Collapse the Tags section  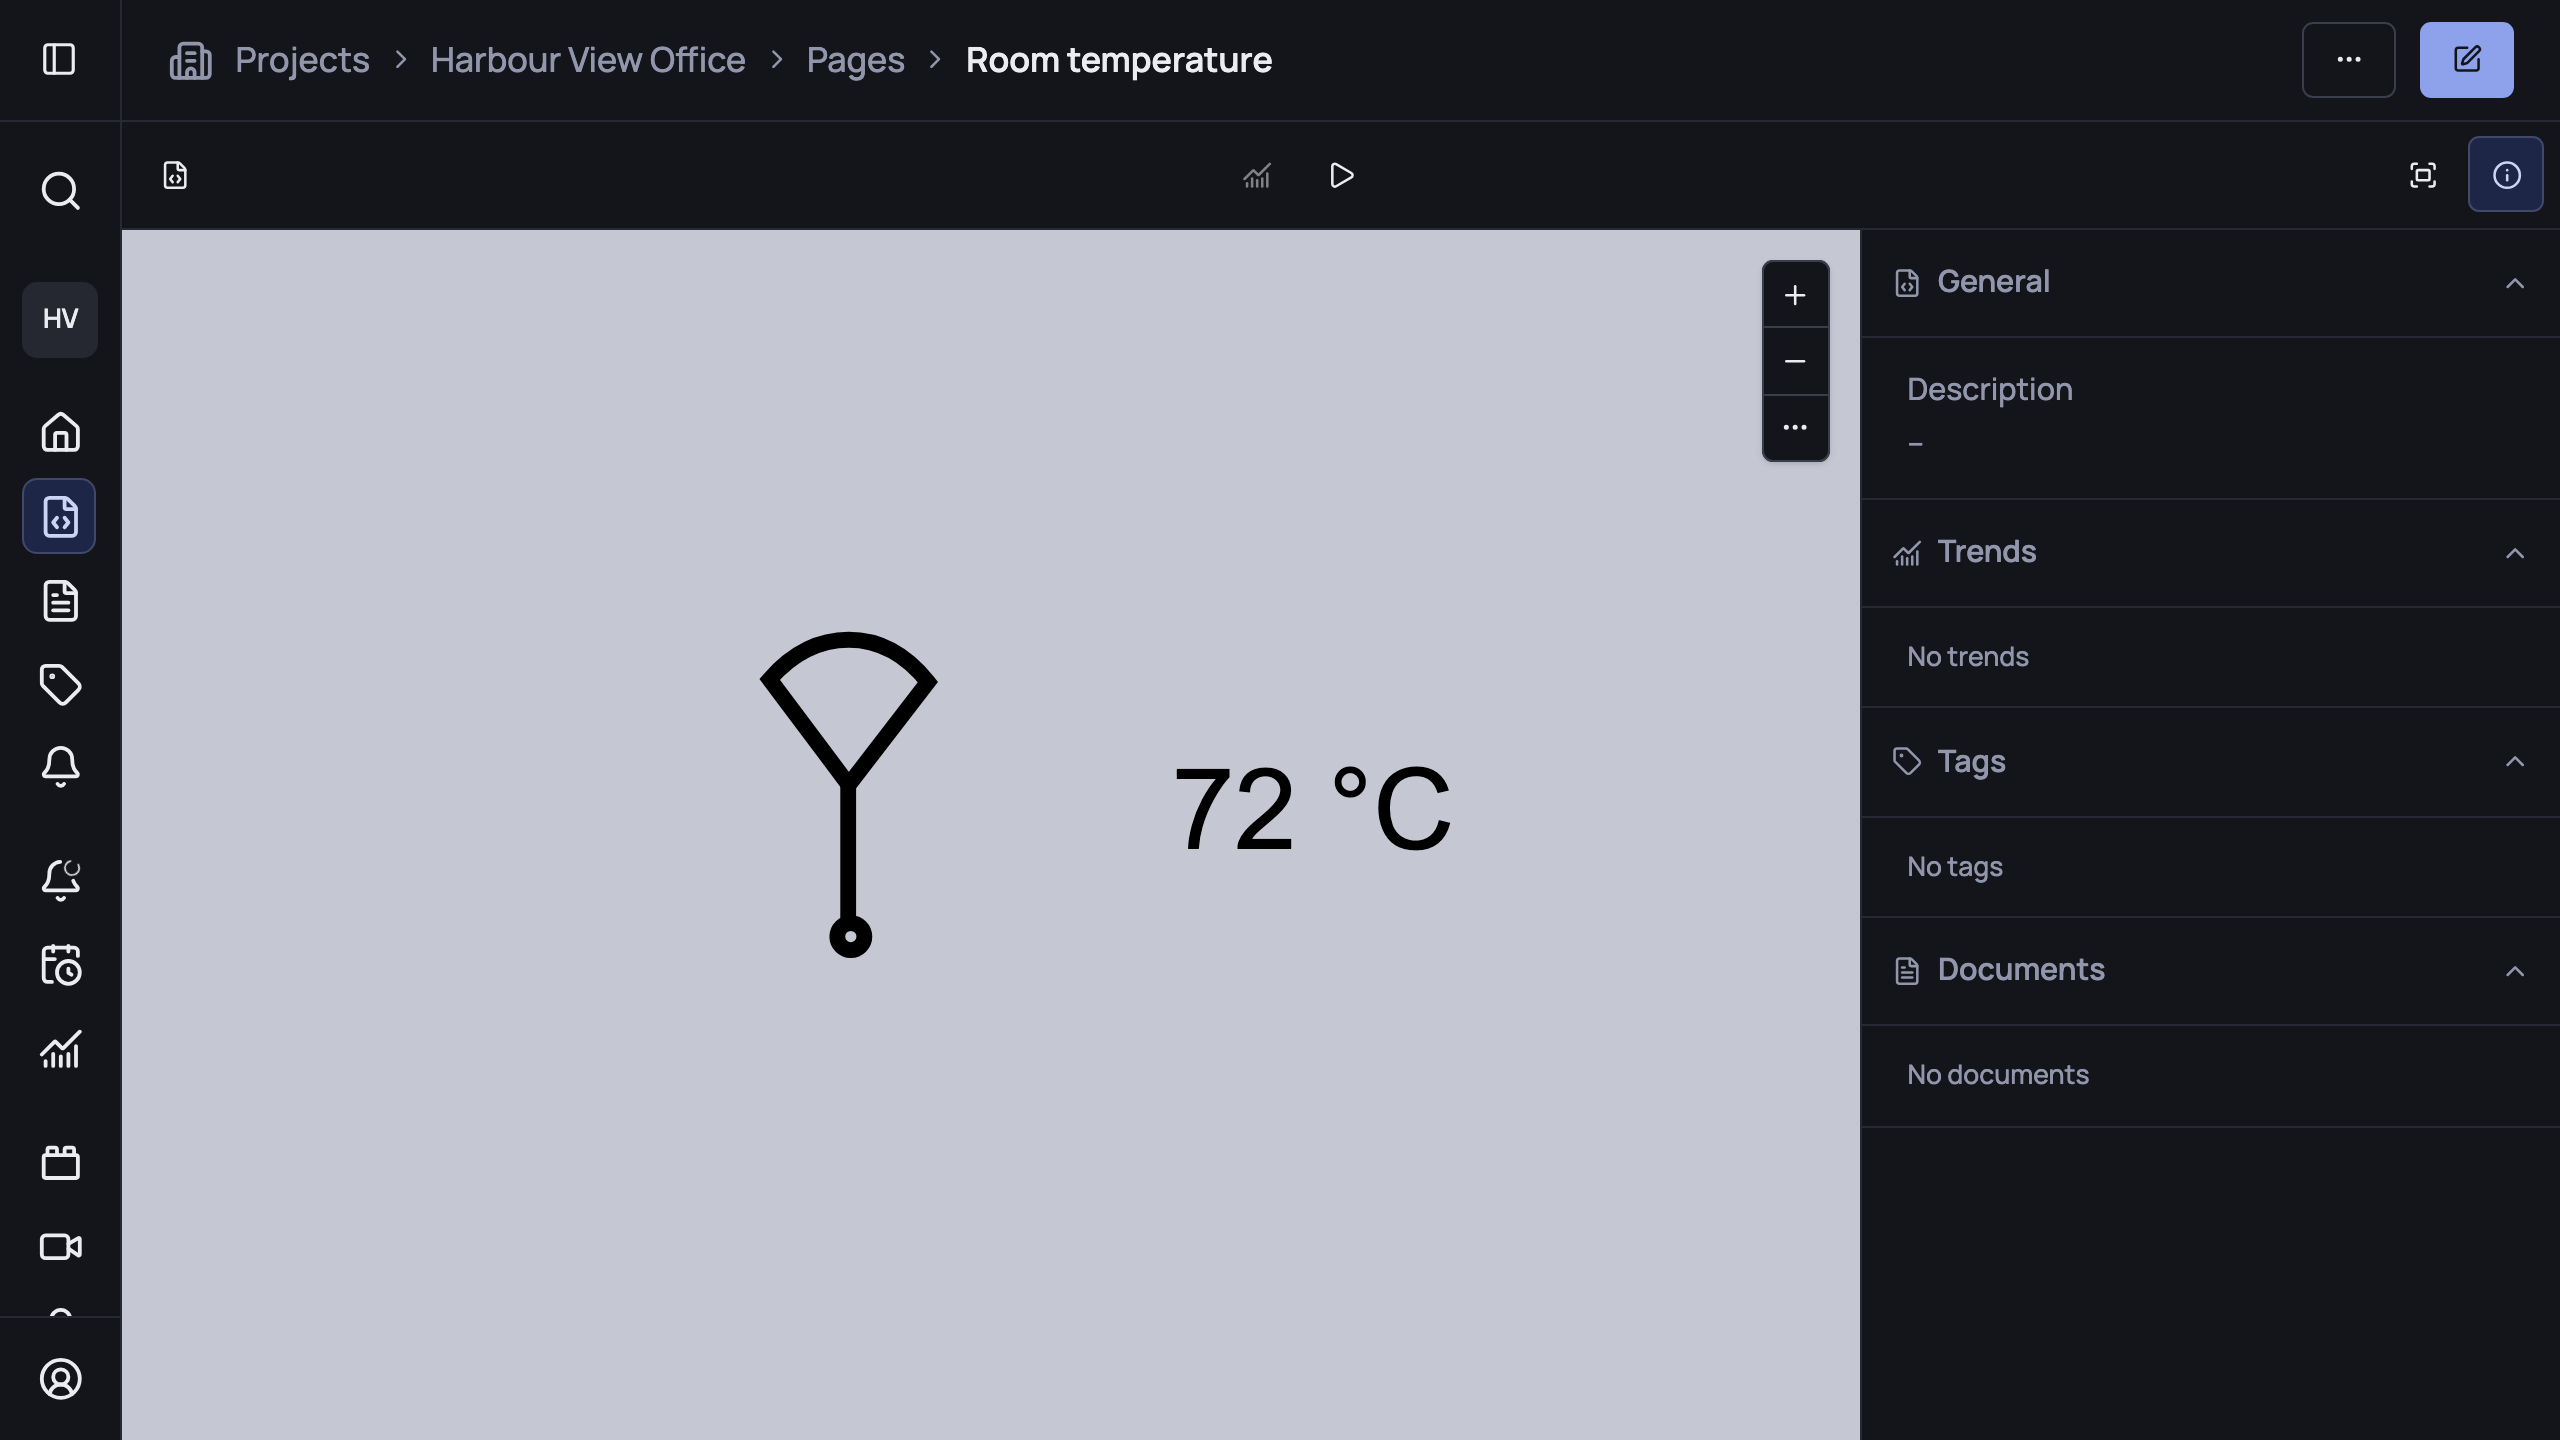pyautogui.click(x=2514, y=762)
